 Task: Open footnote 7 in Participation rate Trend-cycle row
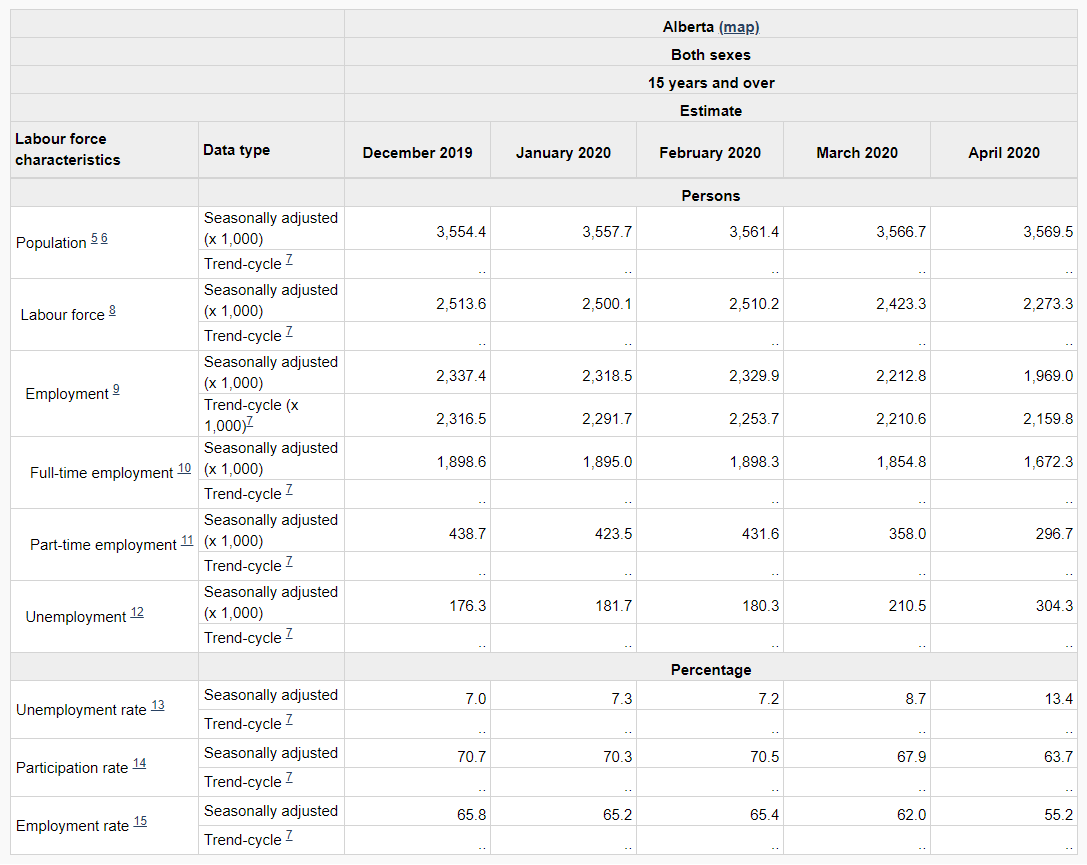(x=289, y=778)
